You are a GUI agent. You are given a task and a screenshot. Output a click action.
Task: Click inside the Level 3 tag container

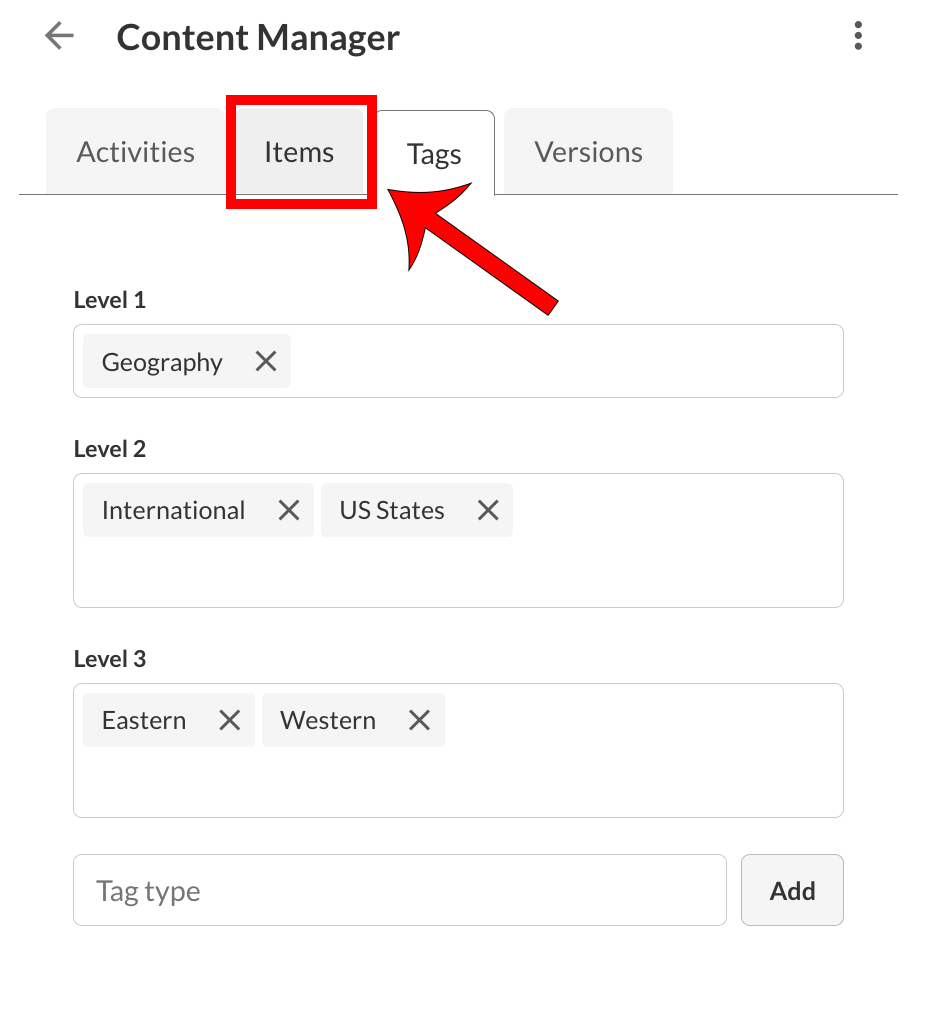click(650, 780)
